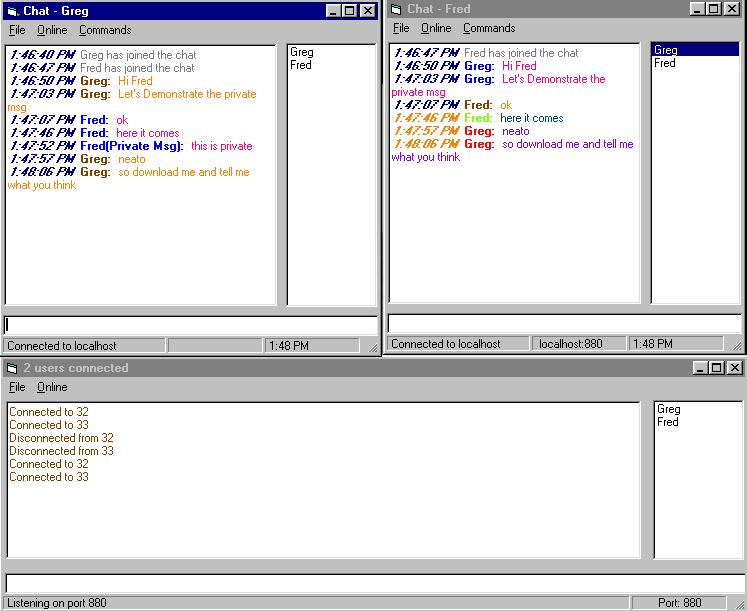Viewport: 747px width, 611px height.
Task: Open the Online menu in Chat - Fred
Action: 436,28
